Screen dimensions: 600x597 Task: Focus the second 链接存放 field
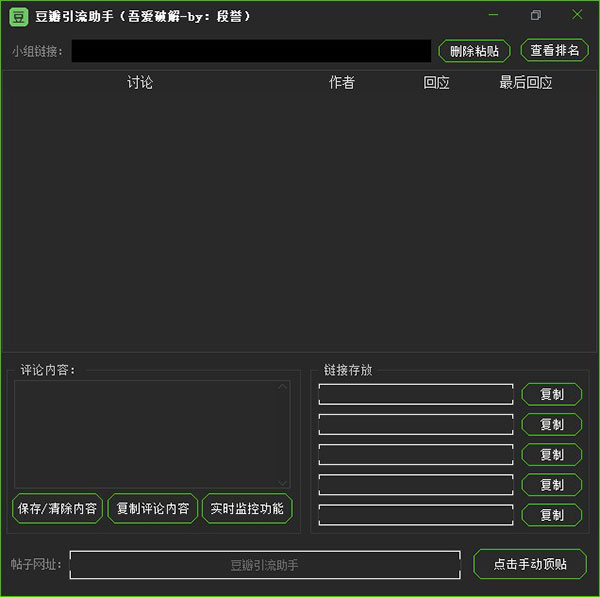click(x=416, y=424)
